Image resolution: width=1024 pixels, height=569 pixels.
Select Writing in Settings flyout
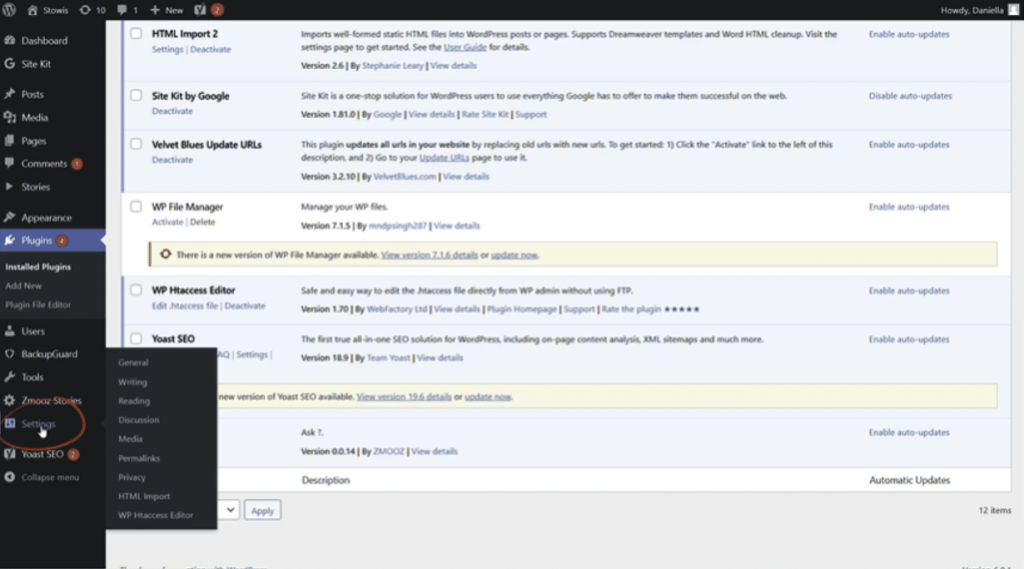[x=133, y=382]
